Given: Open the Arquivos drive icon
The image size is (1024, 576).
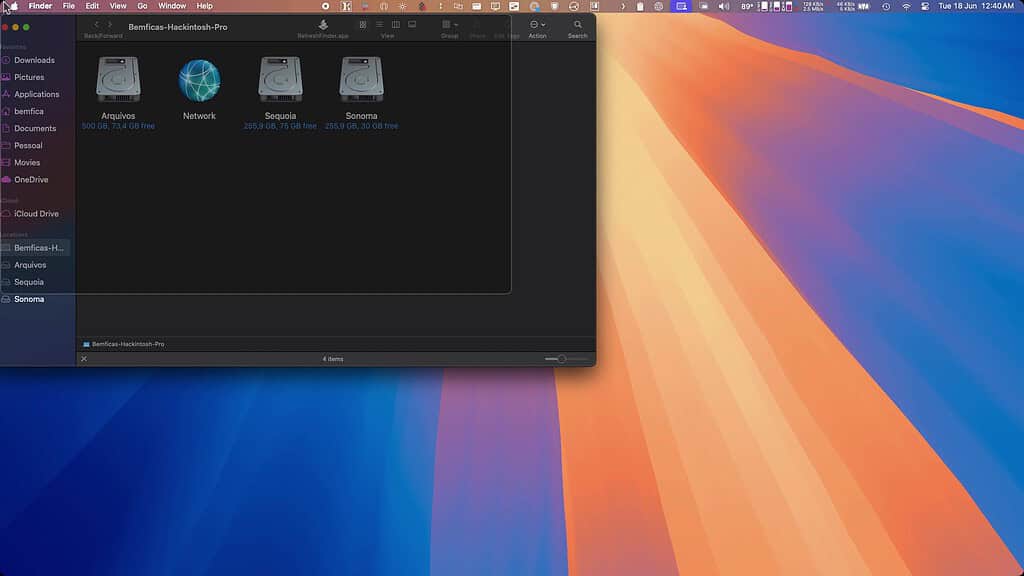Looking at the screenshot, I should [118, 80].
